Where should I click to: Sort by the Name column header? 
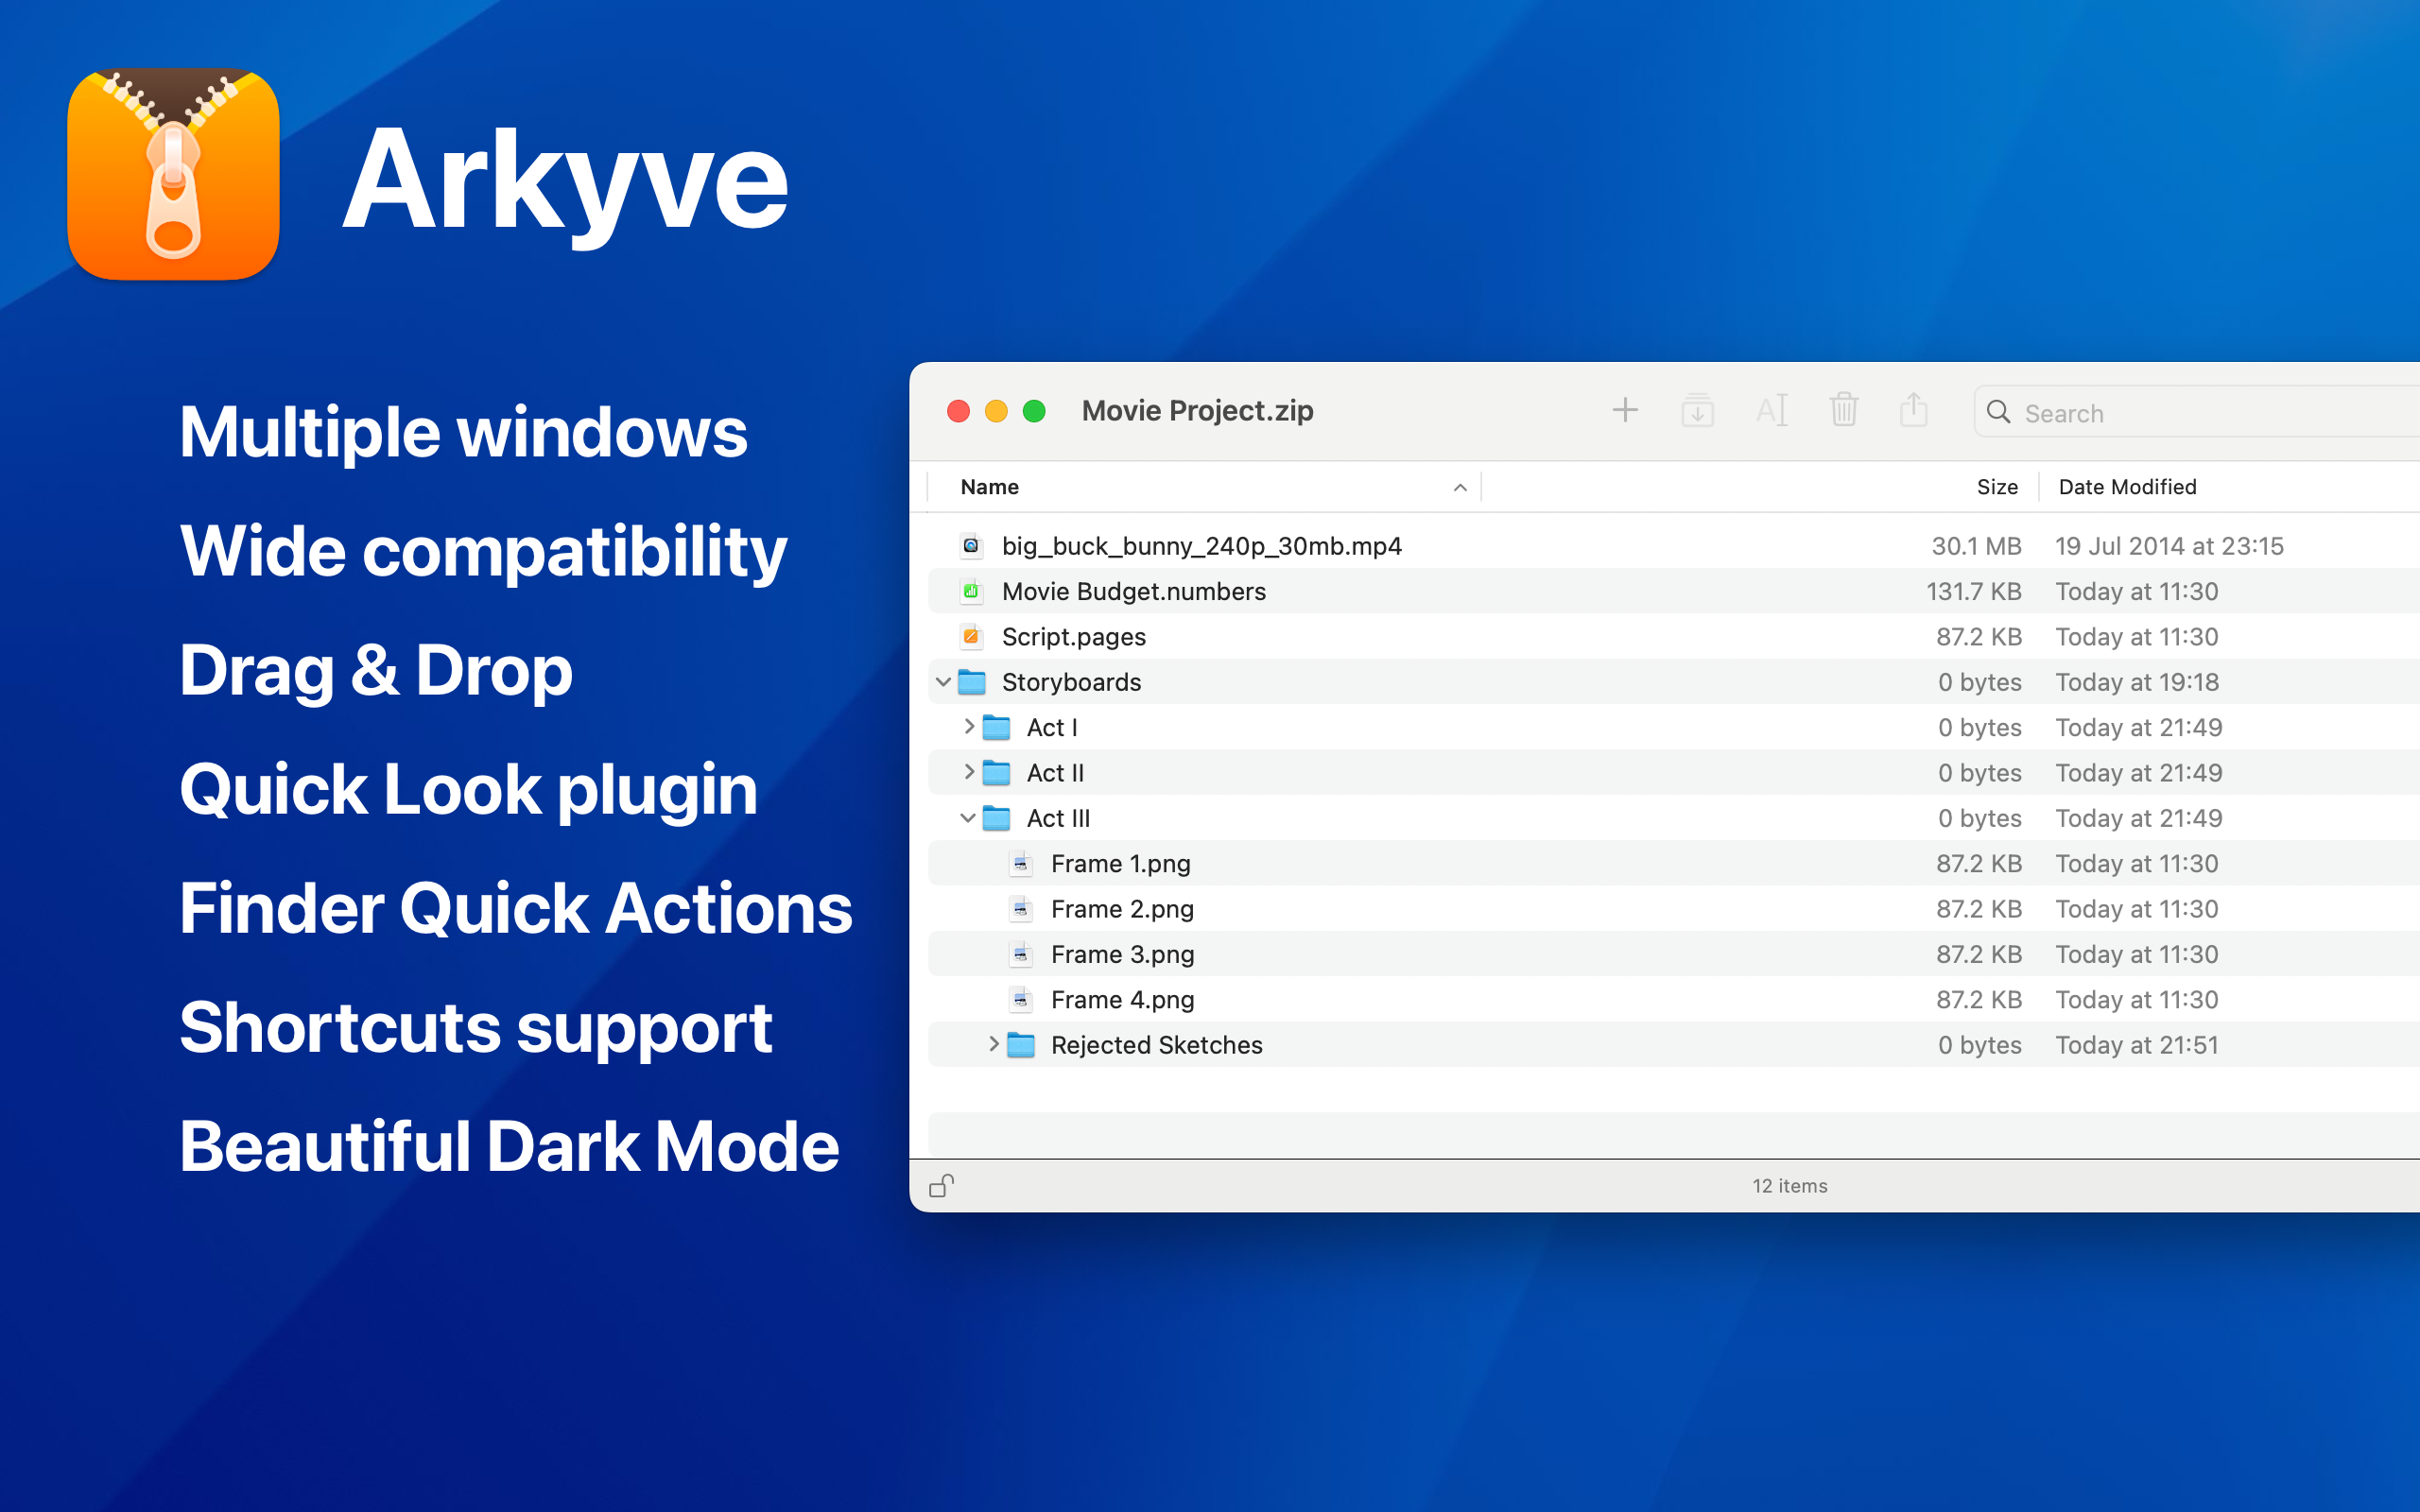tap(1204, 487)
